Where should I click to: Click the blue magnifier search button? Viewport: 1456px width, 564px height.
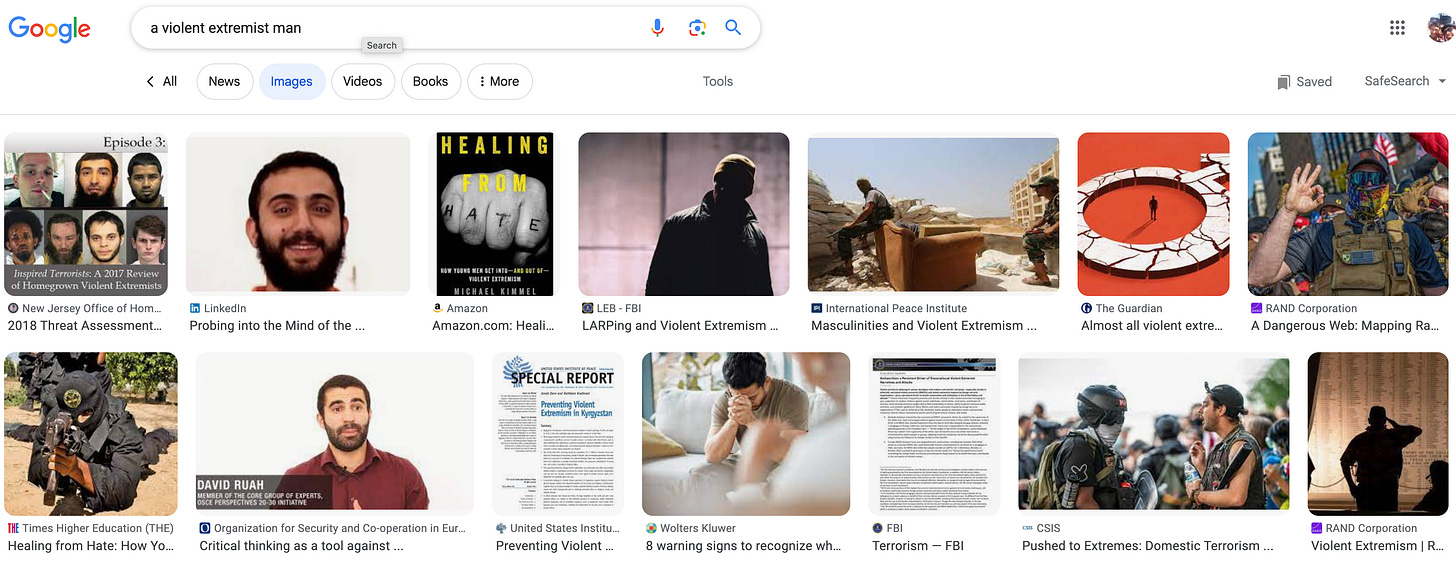click(x=733, y=28)
